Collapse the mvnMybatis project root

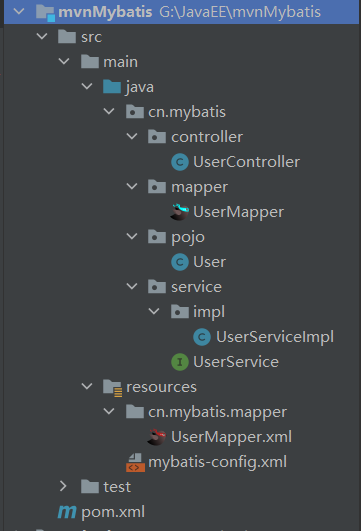[19, 11]
